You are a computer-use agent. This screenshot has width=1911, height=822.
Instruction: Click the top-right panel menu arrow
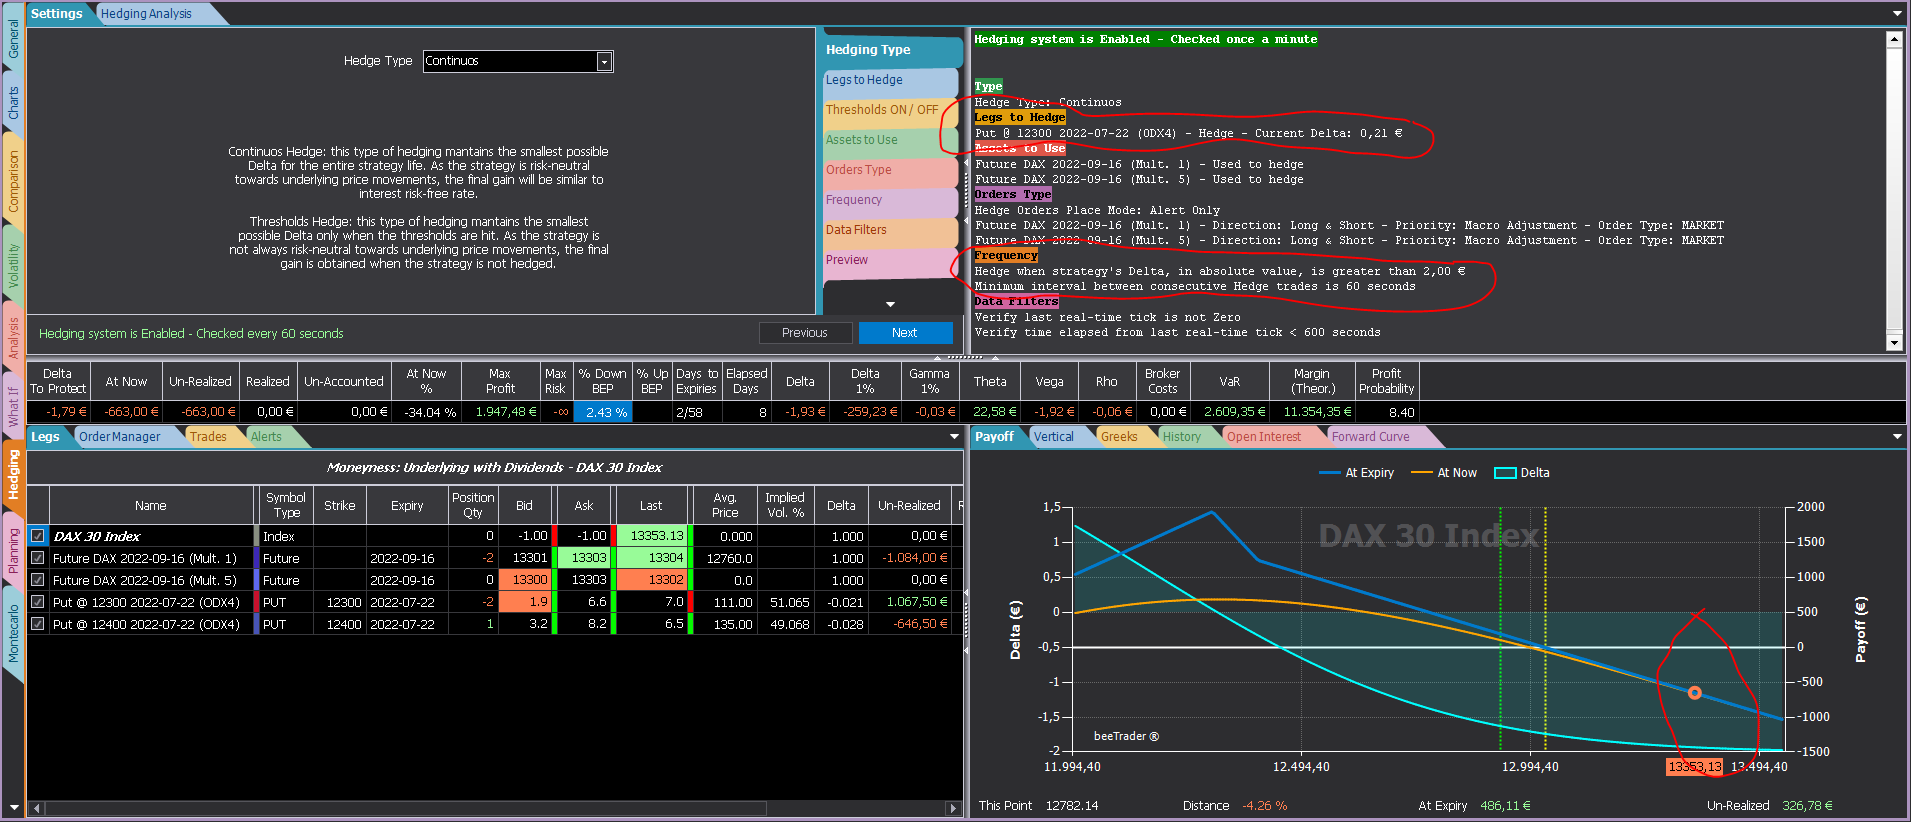click(1897, 14)
